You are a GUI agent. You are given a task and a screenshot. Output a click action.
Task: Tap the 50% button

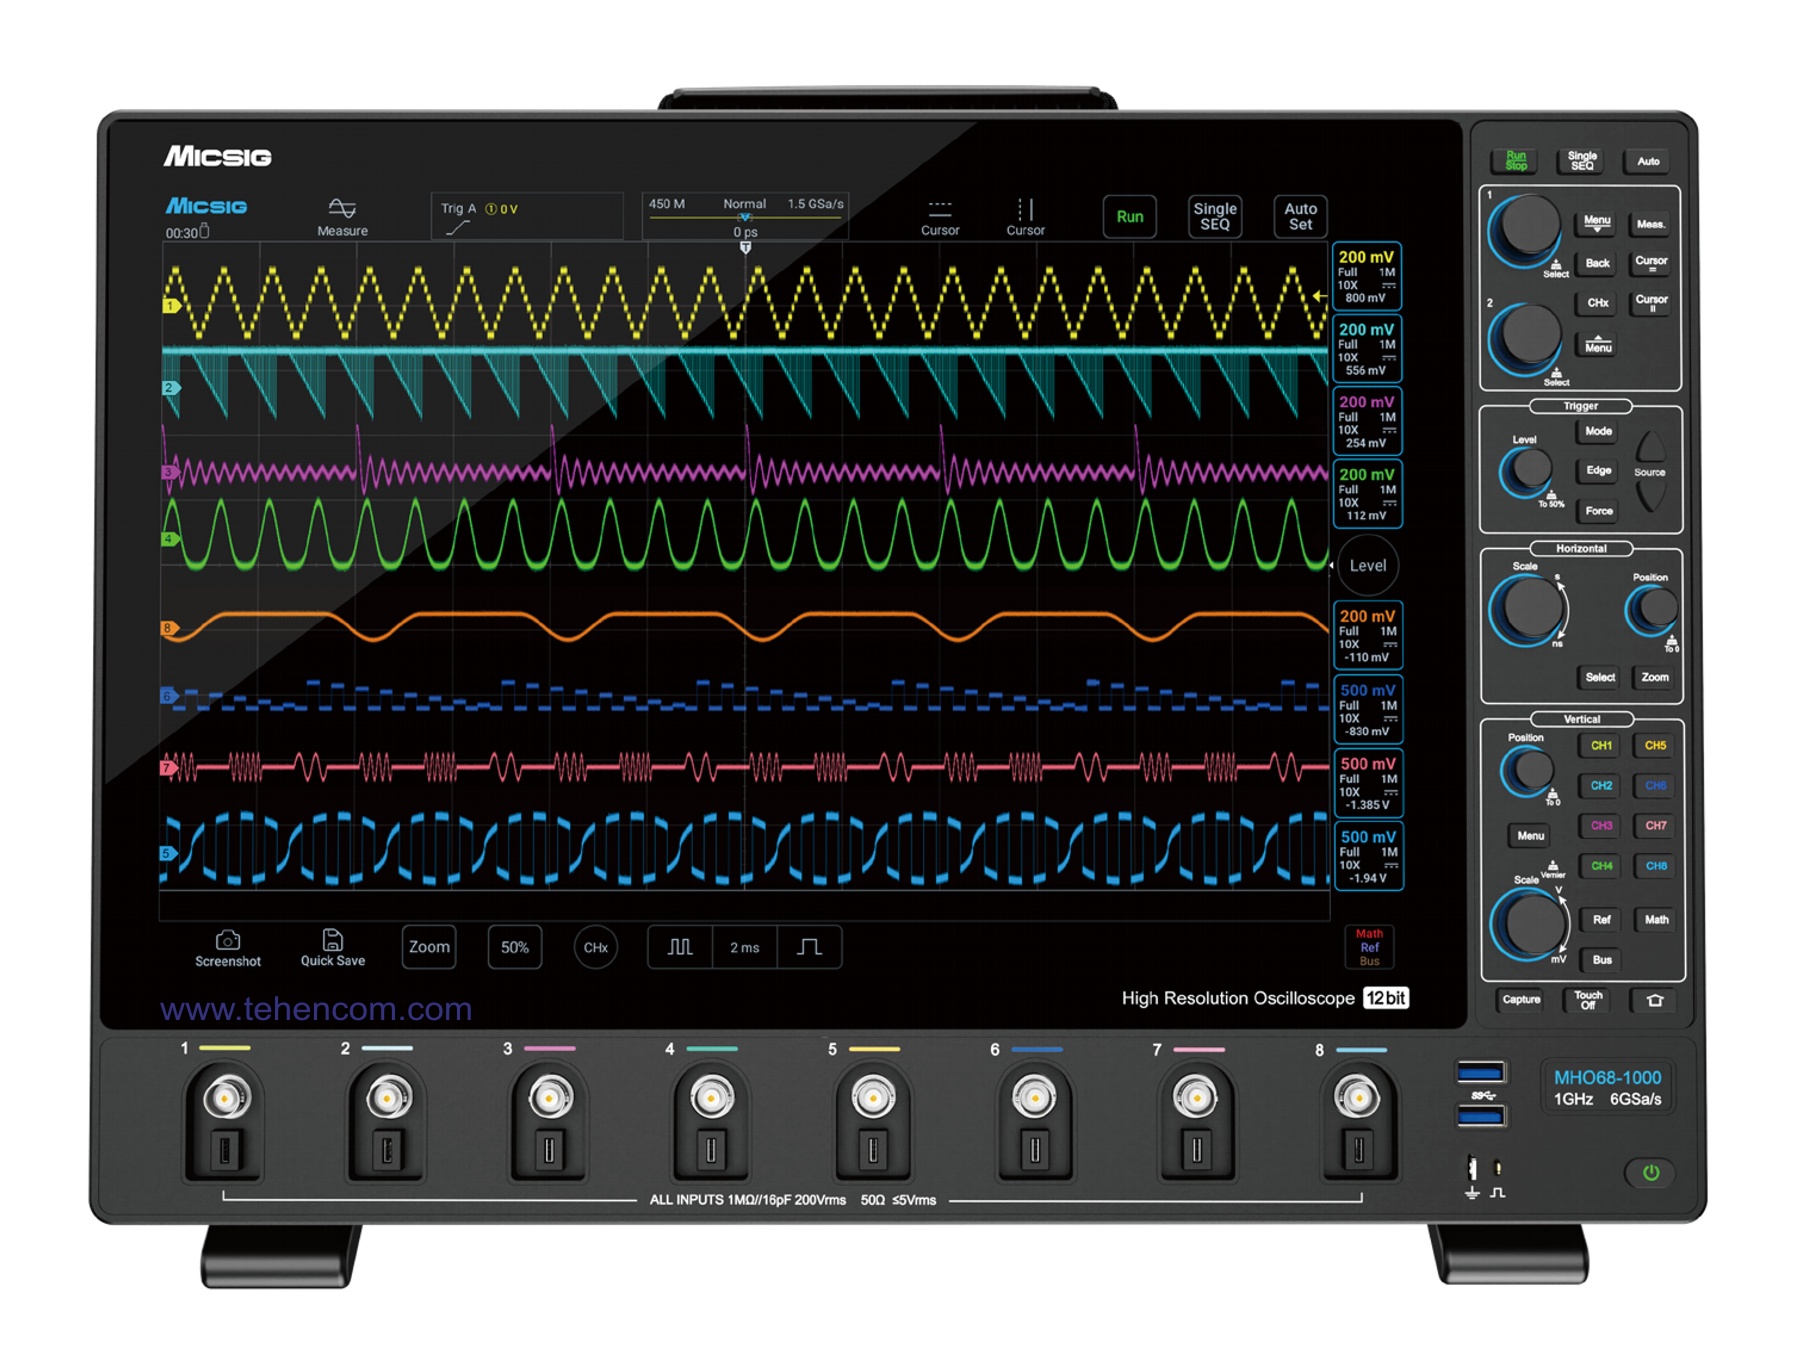[x=515, y=947]
